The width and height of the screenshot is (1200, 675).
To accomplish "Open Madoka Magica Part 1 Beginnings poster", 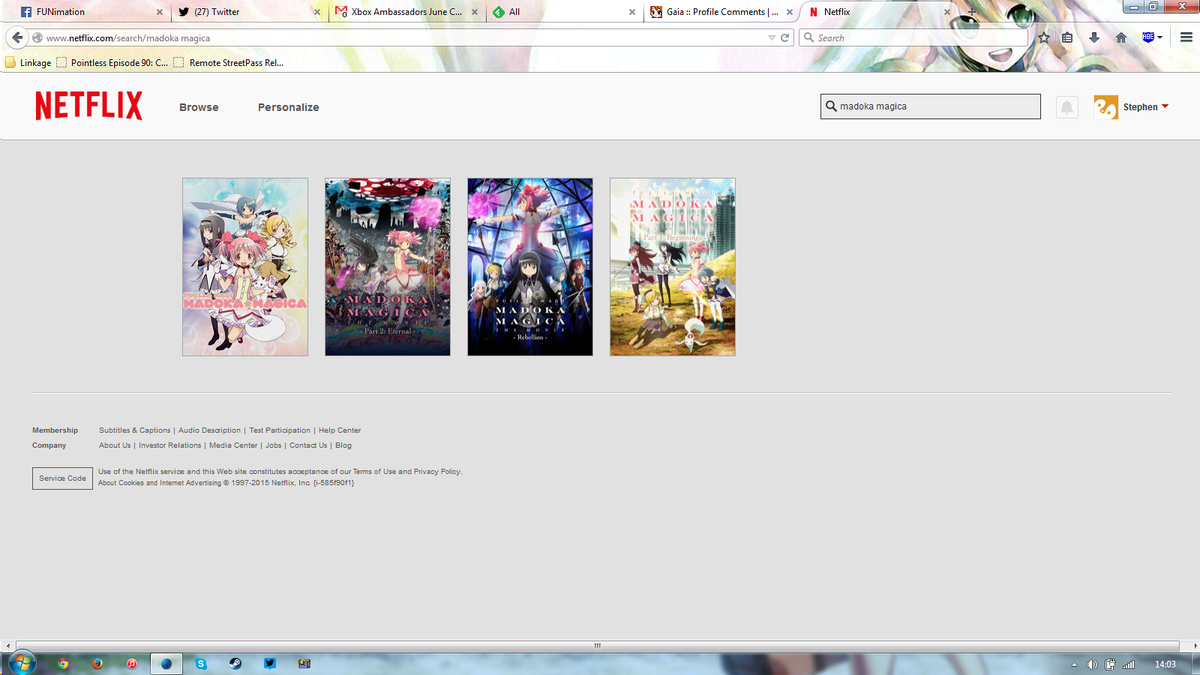I will [673, 267].
